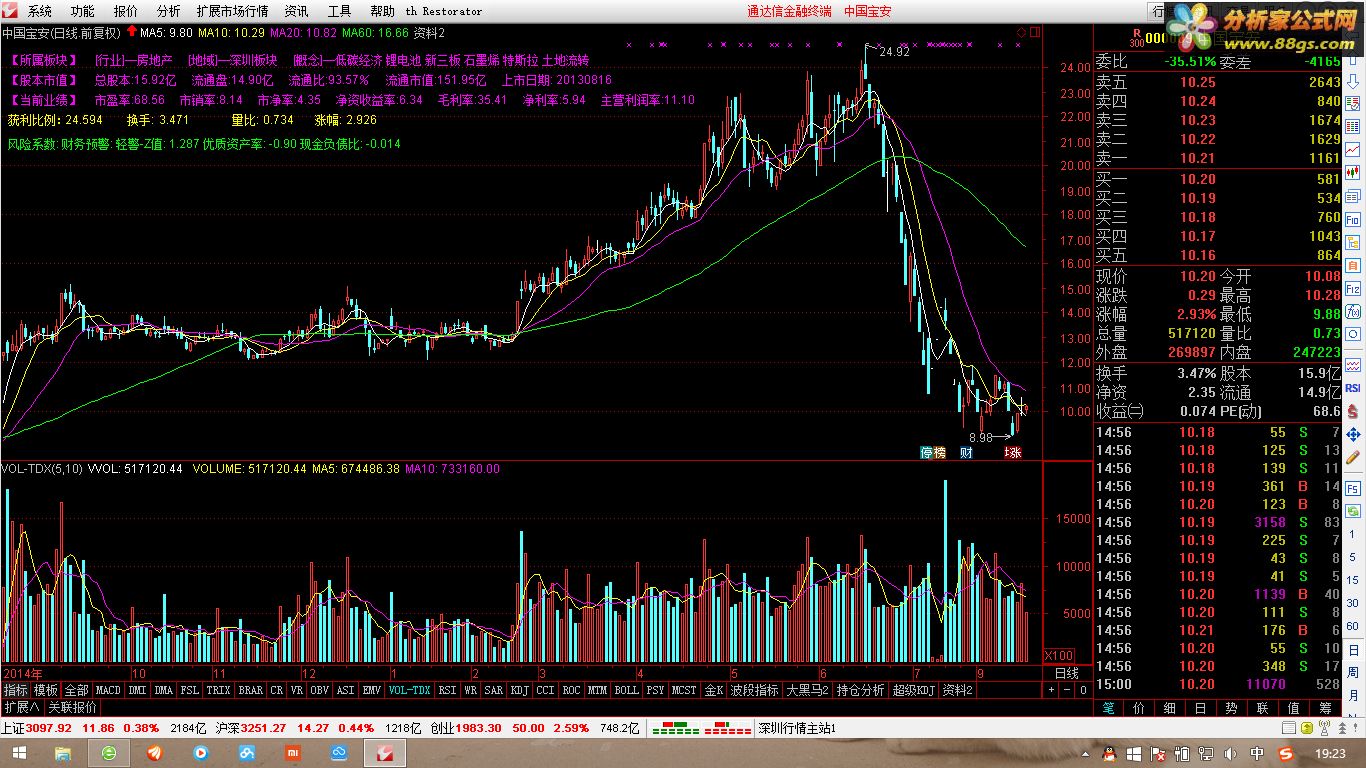Click the F10 company info icon
Screen dimensions: 1366x768
click(x=1352, y=219)
